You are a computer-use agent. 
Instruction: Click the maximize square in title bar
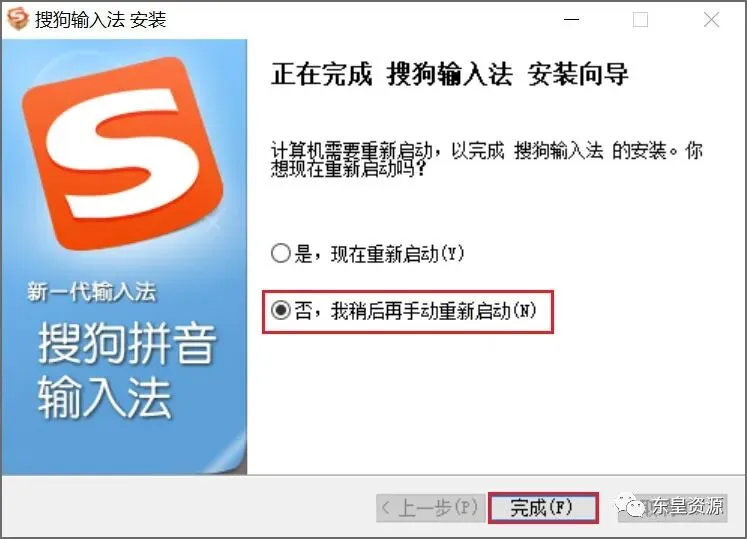640,20
